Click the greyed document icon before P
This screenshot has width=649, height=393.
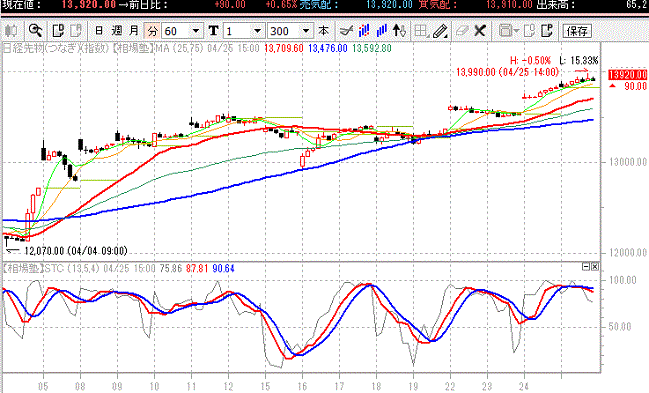[x=530, y=31]
